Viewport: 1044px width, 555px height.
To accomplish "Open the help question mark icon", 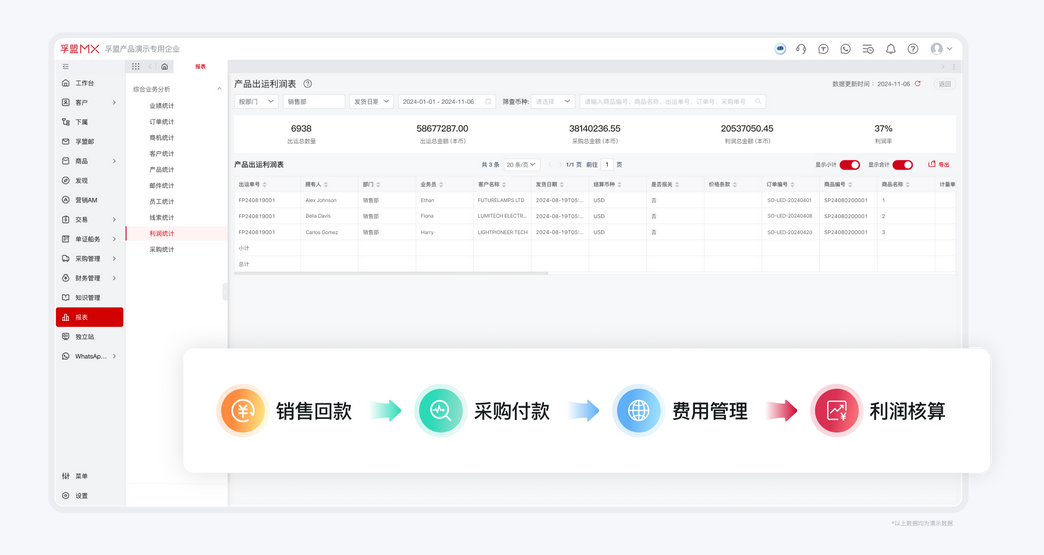I will 912,49.
